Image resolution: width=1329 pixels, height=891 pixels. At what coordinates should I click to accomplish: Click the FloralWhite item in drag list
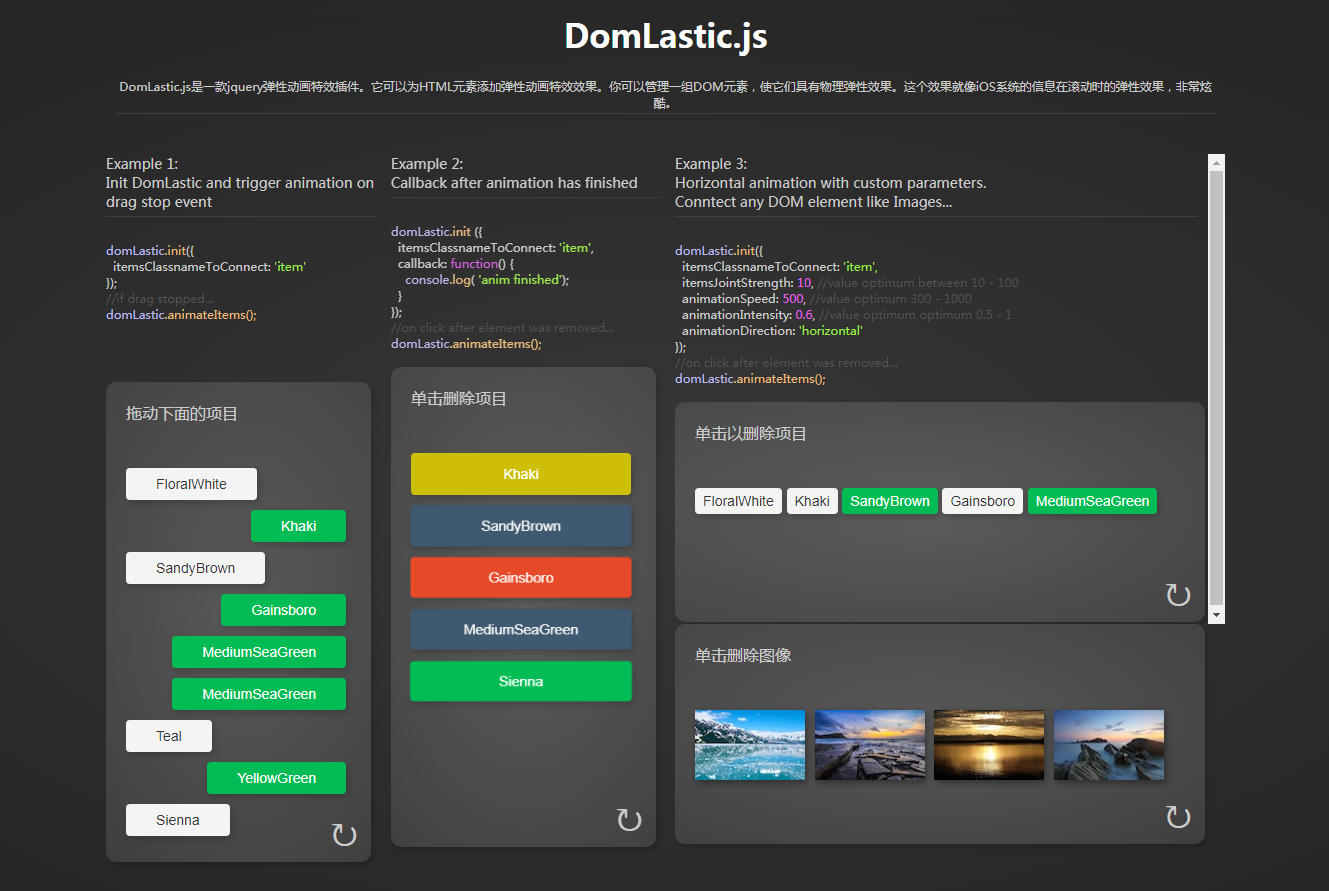[191, 484]
